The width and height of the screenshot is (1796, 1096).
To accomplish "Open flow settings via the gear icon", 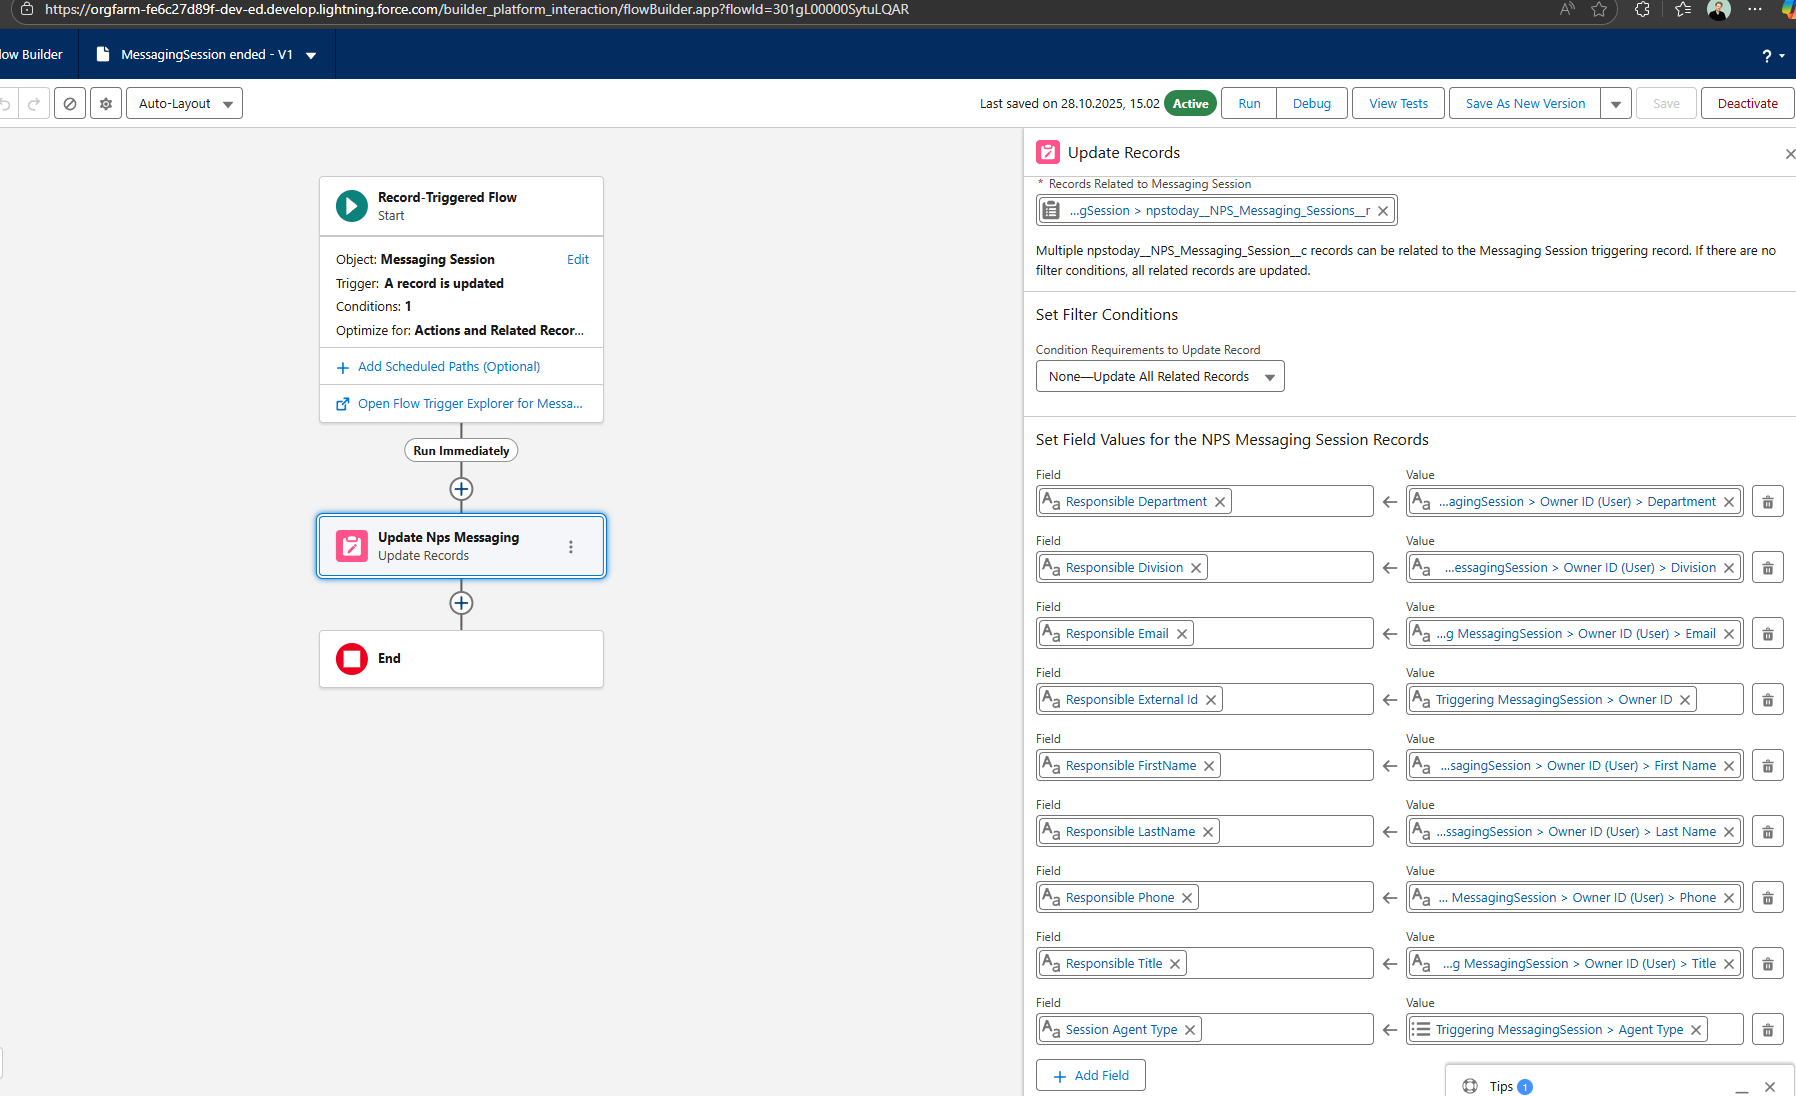I will 105,103.
